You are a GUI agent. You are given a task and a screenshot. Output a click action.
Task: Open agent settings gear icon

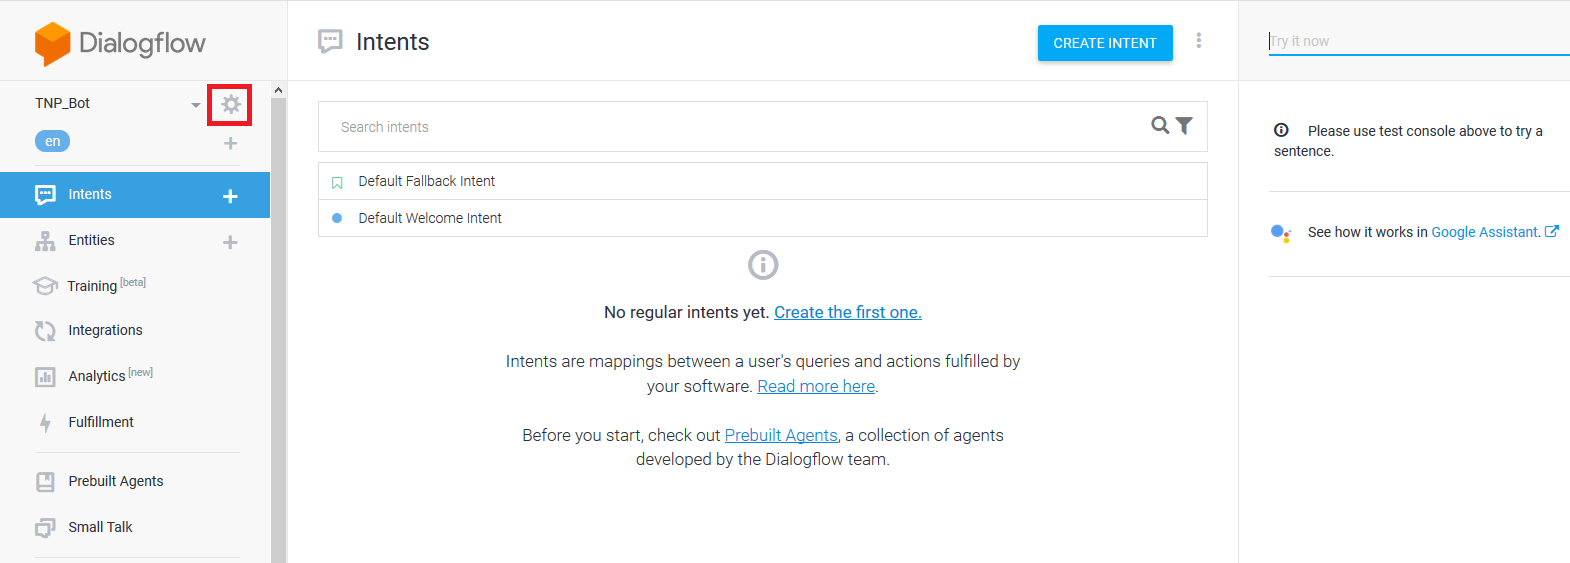pyautogui.click(x=230, y=105)
